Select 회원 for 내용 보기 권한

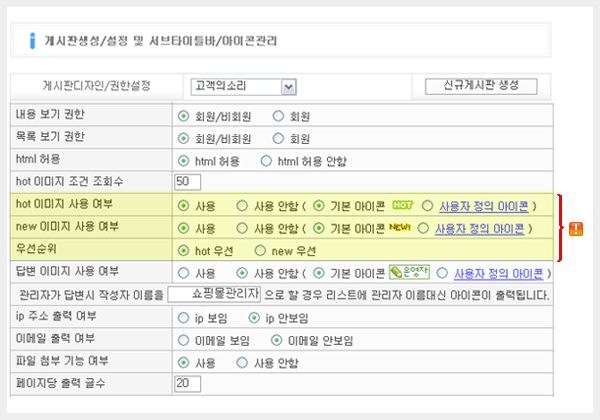(x=279, y=116)
